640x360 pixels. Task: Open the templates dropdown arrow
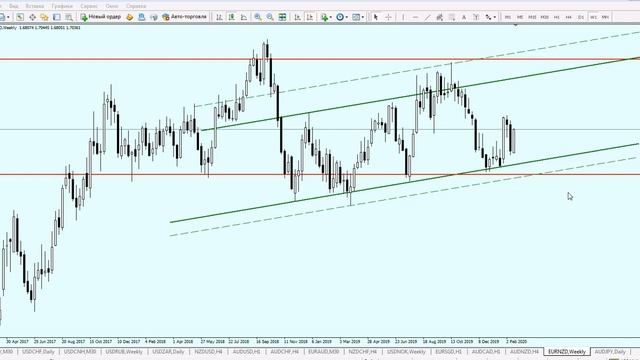[363, 17]
